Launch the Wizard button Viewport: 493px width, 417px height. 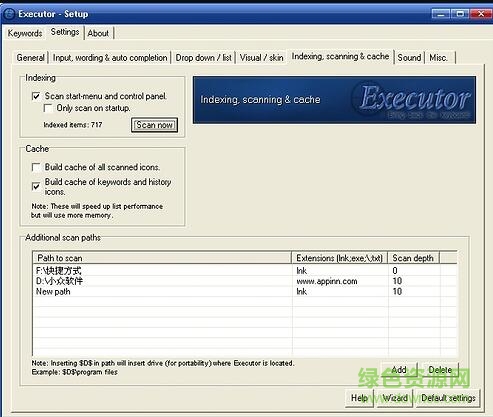(395, 398)
